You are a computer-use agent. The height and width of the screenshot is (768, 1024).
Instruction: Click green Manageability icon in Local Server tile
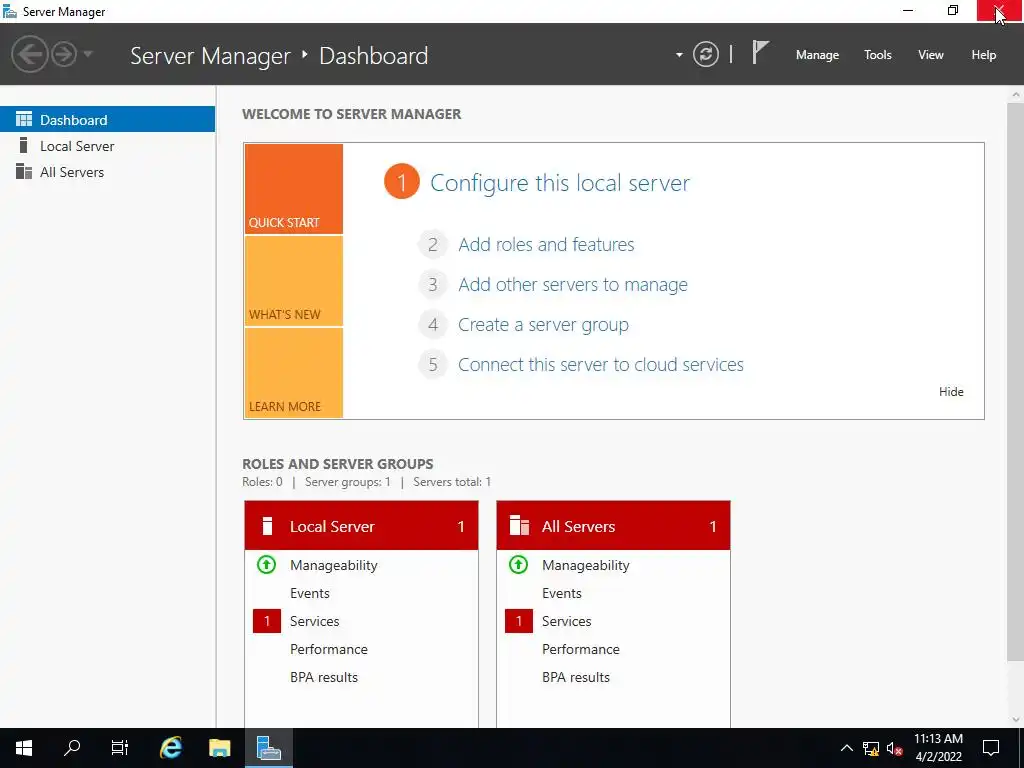click(x=266, y=564)
